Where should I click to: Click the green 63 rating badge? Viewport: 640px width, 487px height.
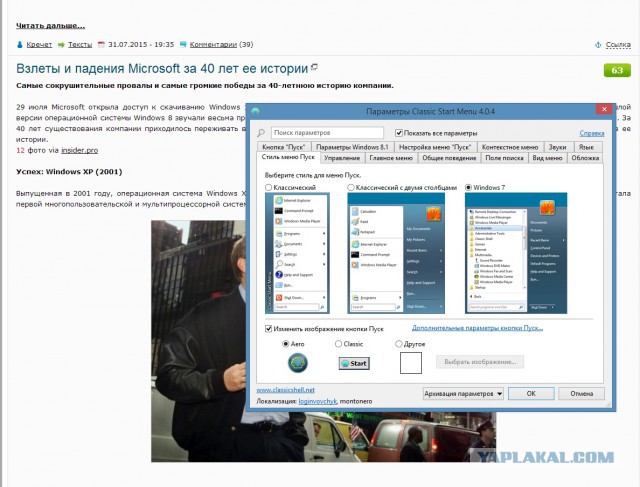tap(617, 70)
